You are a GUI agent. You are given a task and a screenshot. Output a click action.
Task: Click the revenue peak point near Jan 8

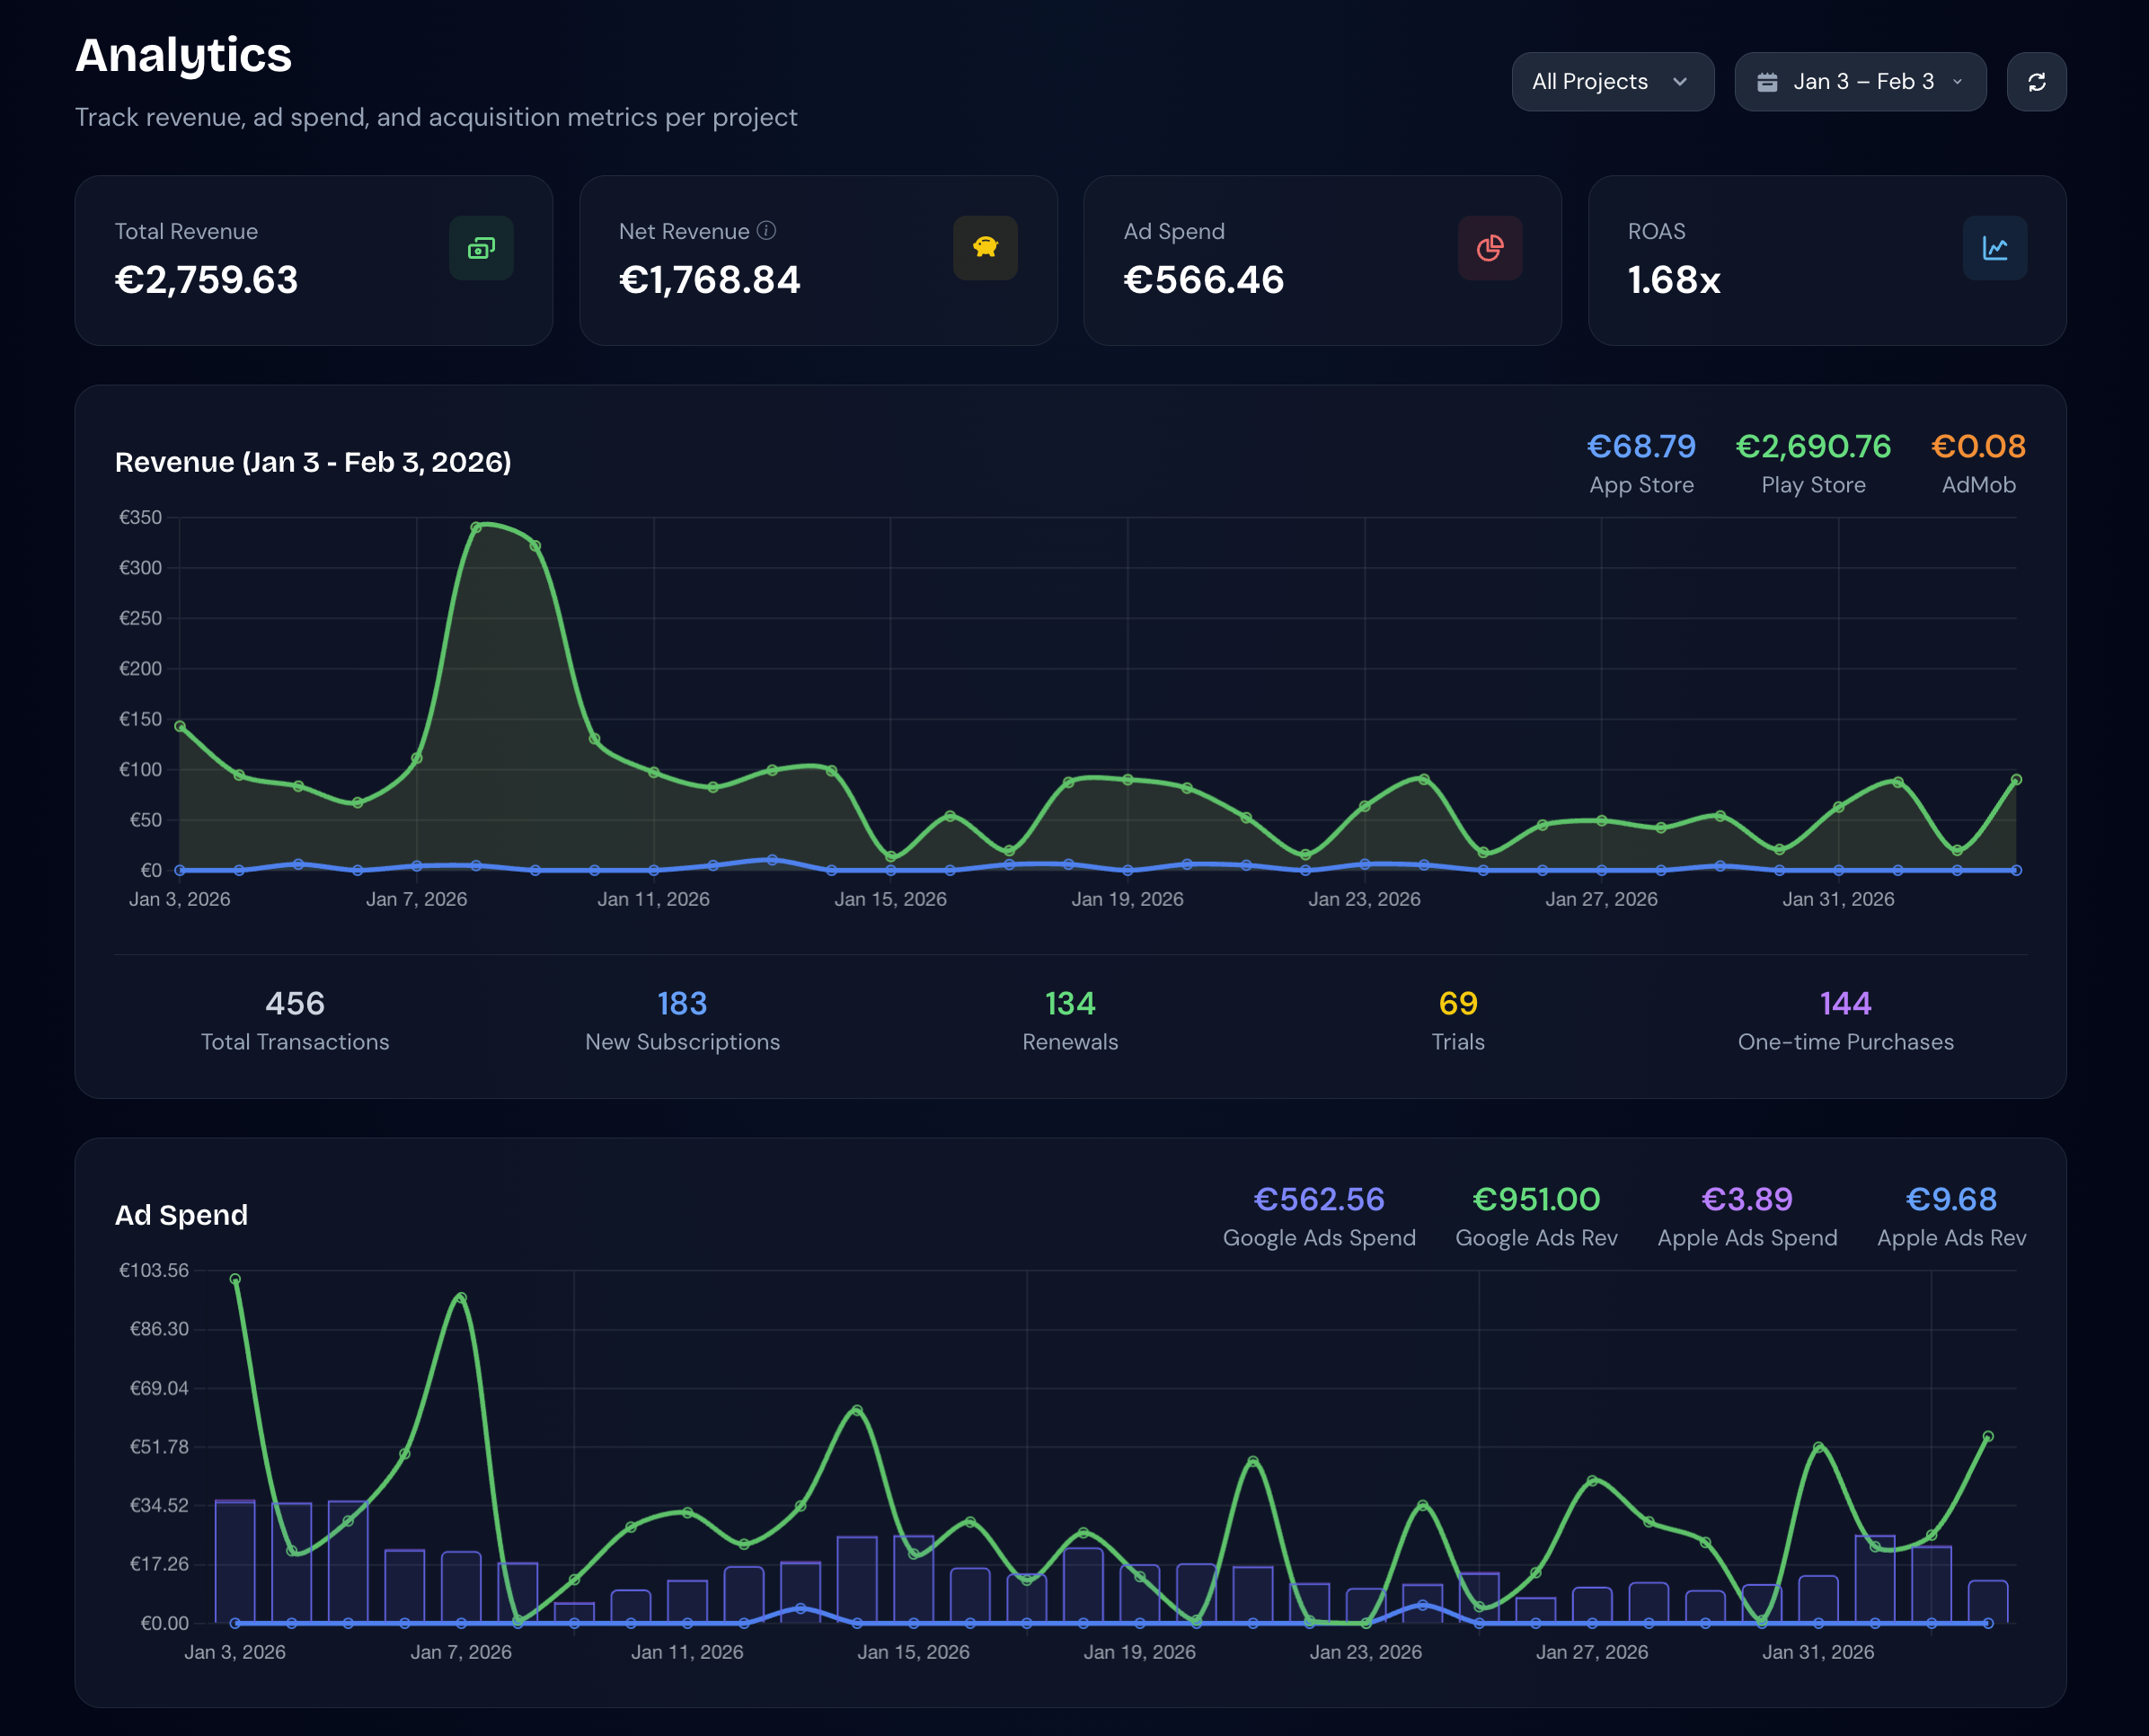478,525
